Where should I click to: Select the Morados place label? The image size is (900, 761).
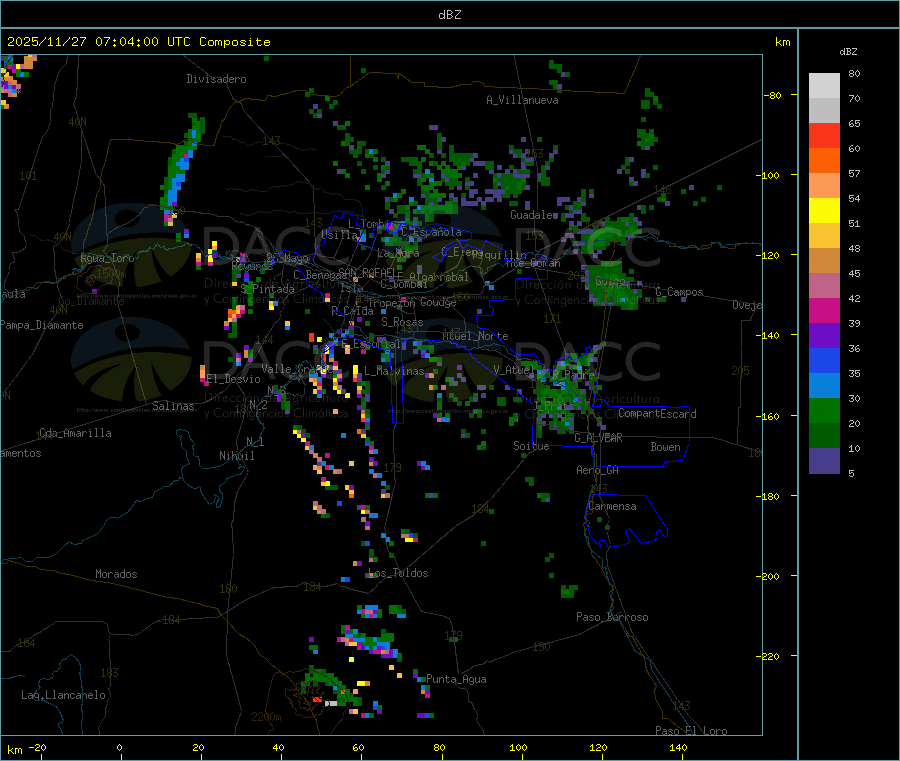pyautogui.click(x=116, y=574)
